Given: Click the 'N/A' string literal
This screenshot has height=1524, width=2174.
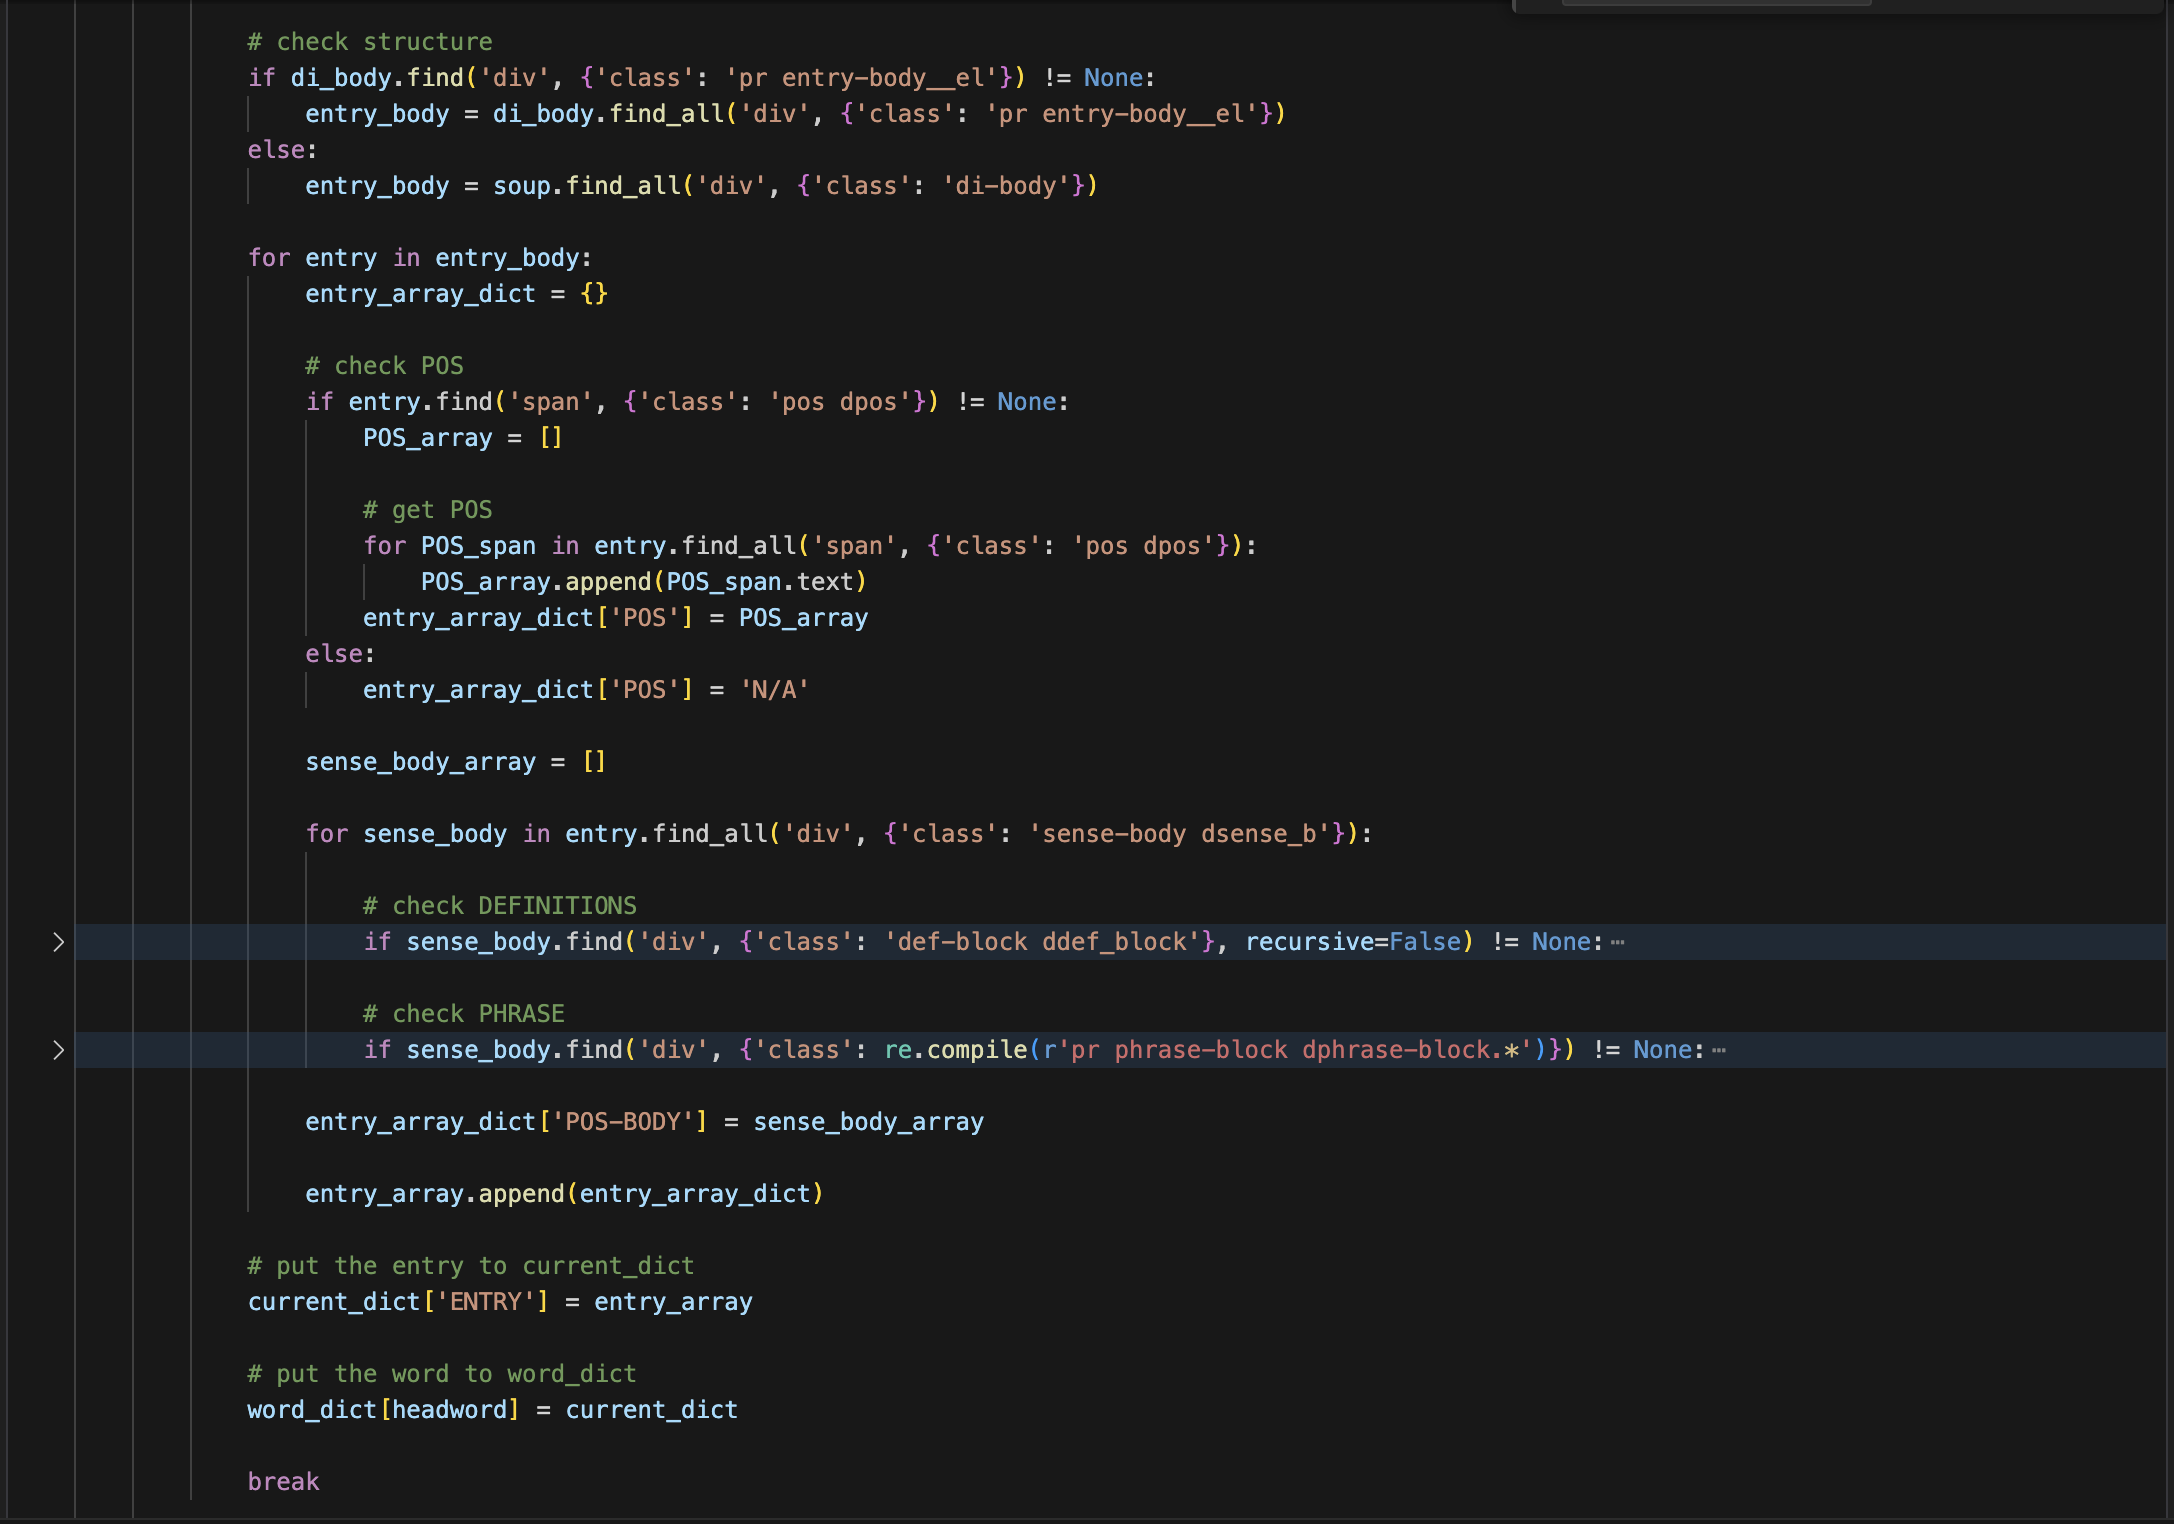Looking at the screenshot, I should [774, 690].
